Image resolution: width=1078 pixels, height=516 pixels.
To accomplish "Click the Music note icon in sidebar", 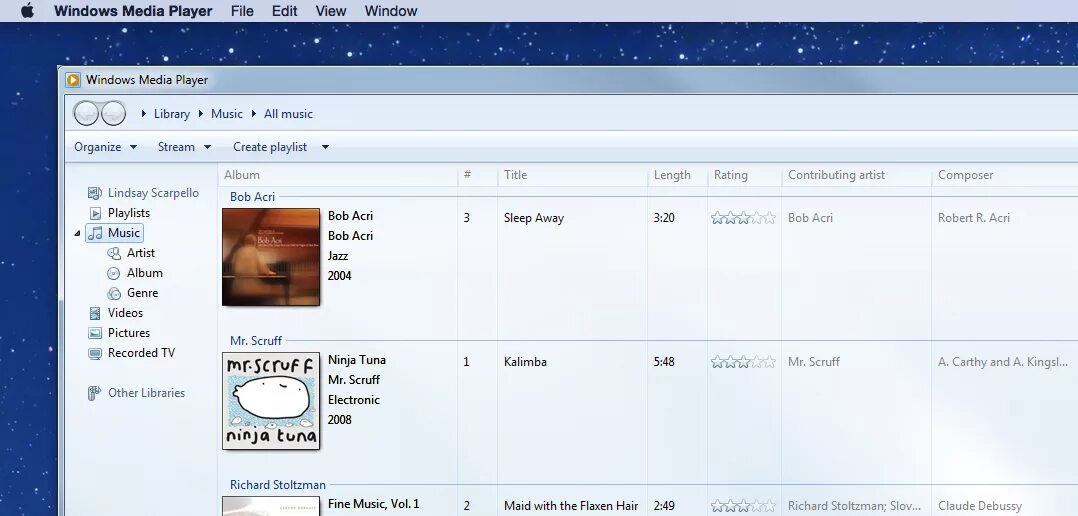I will 96,234.
